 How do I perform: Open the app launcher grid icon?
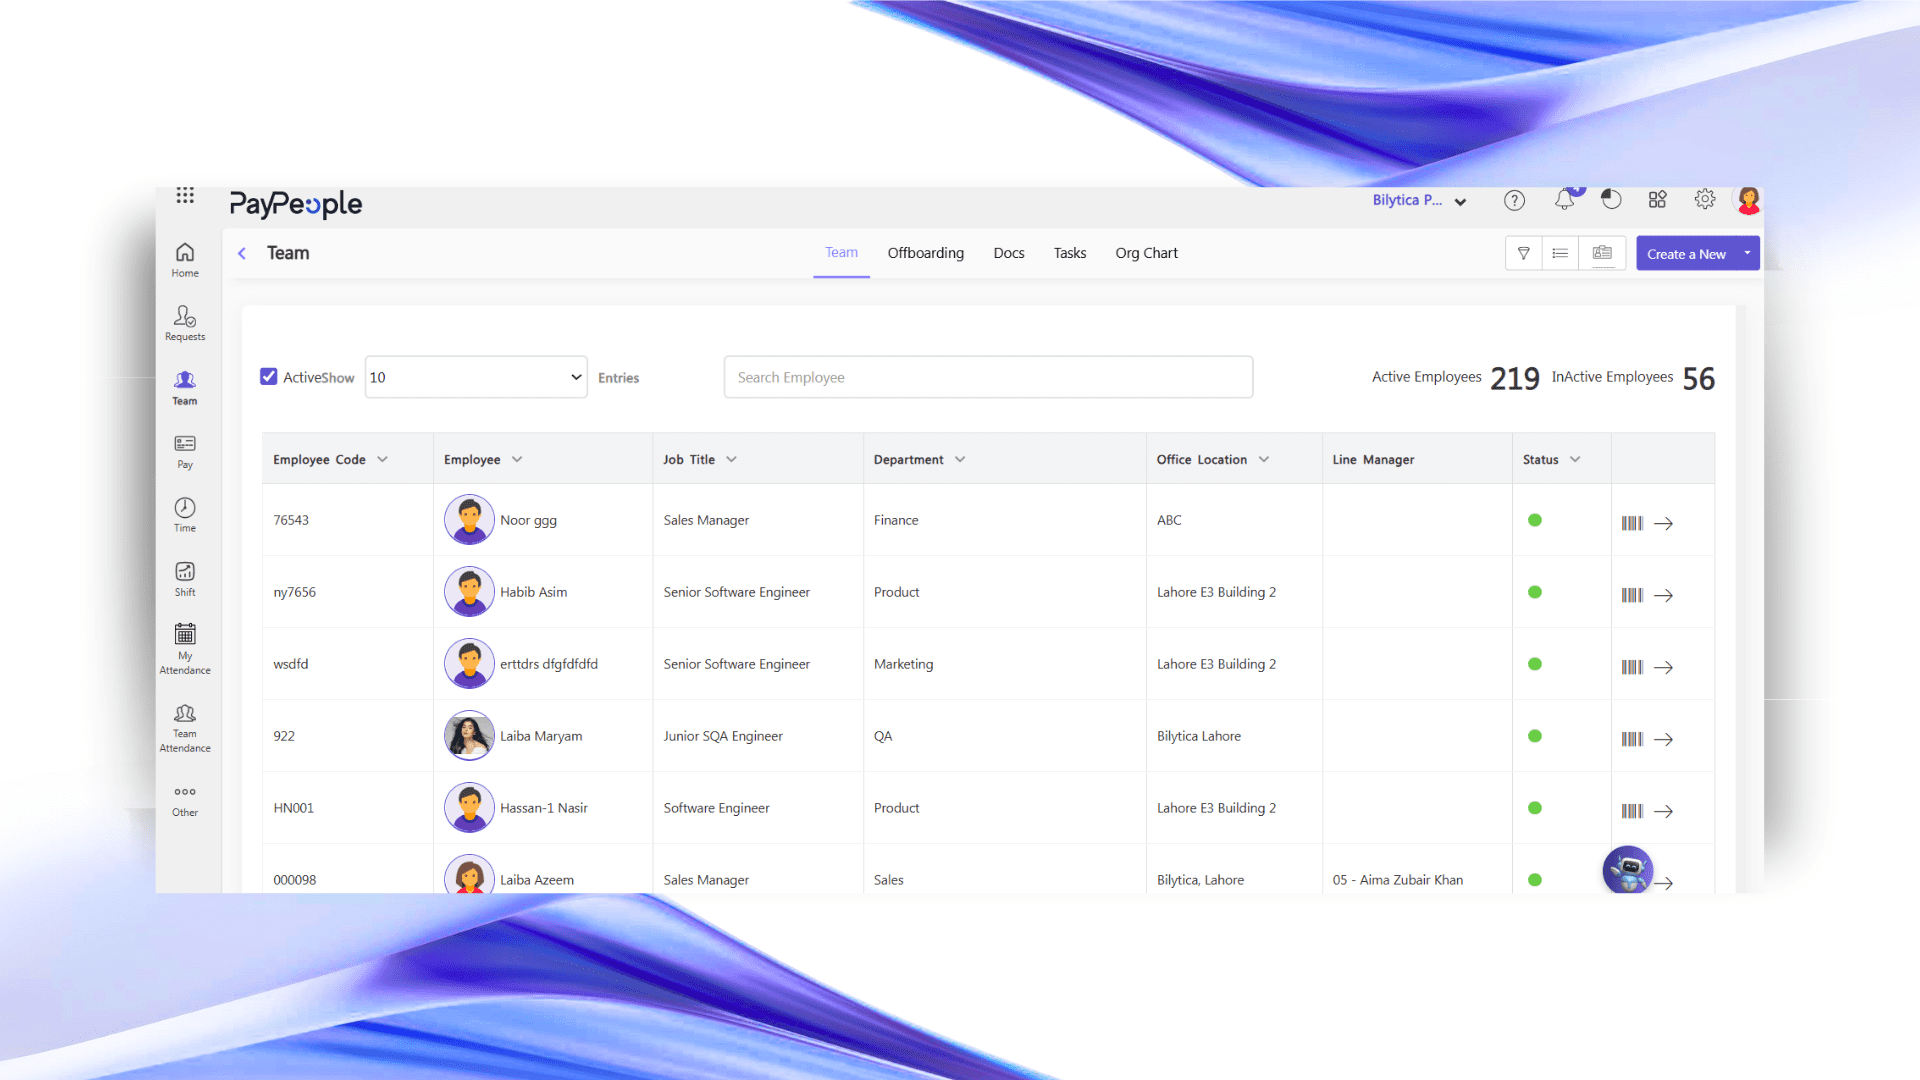[185, 195]
